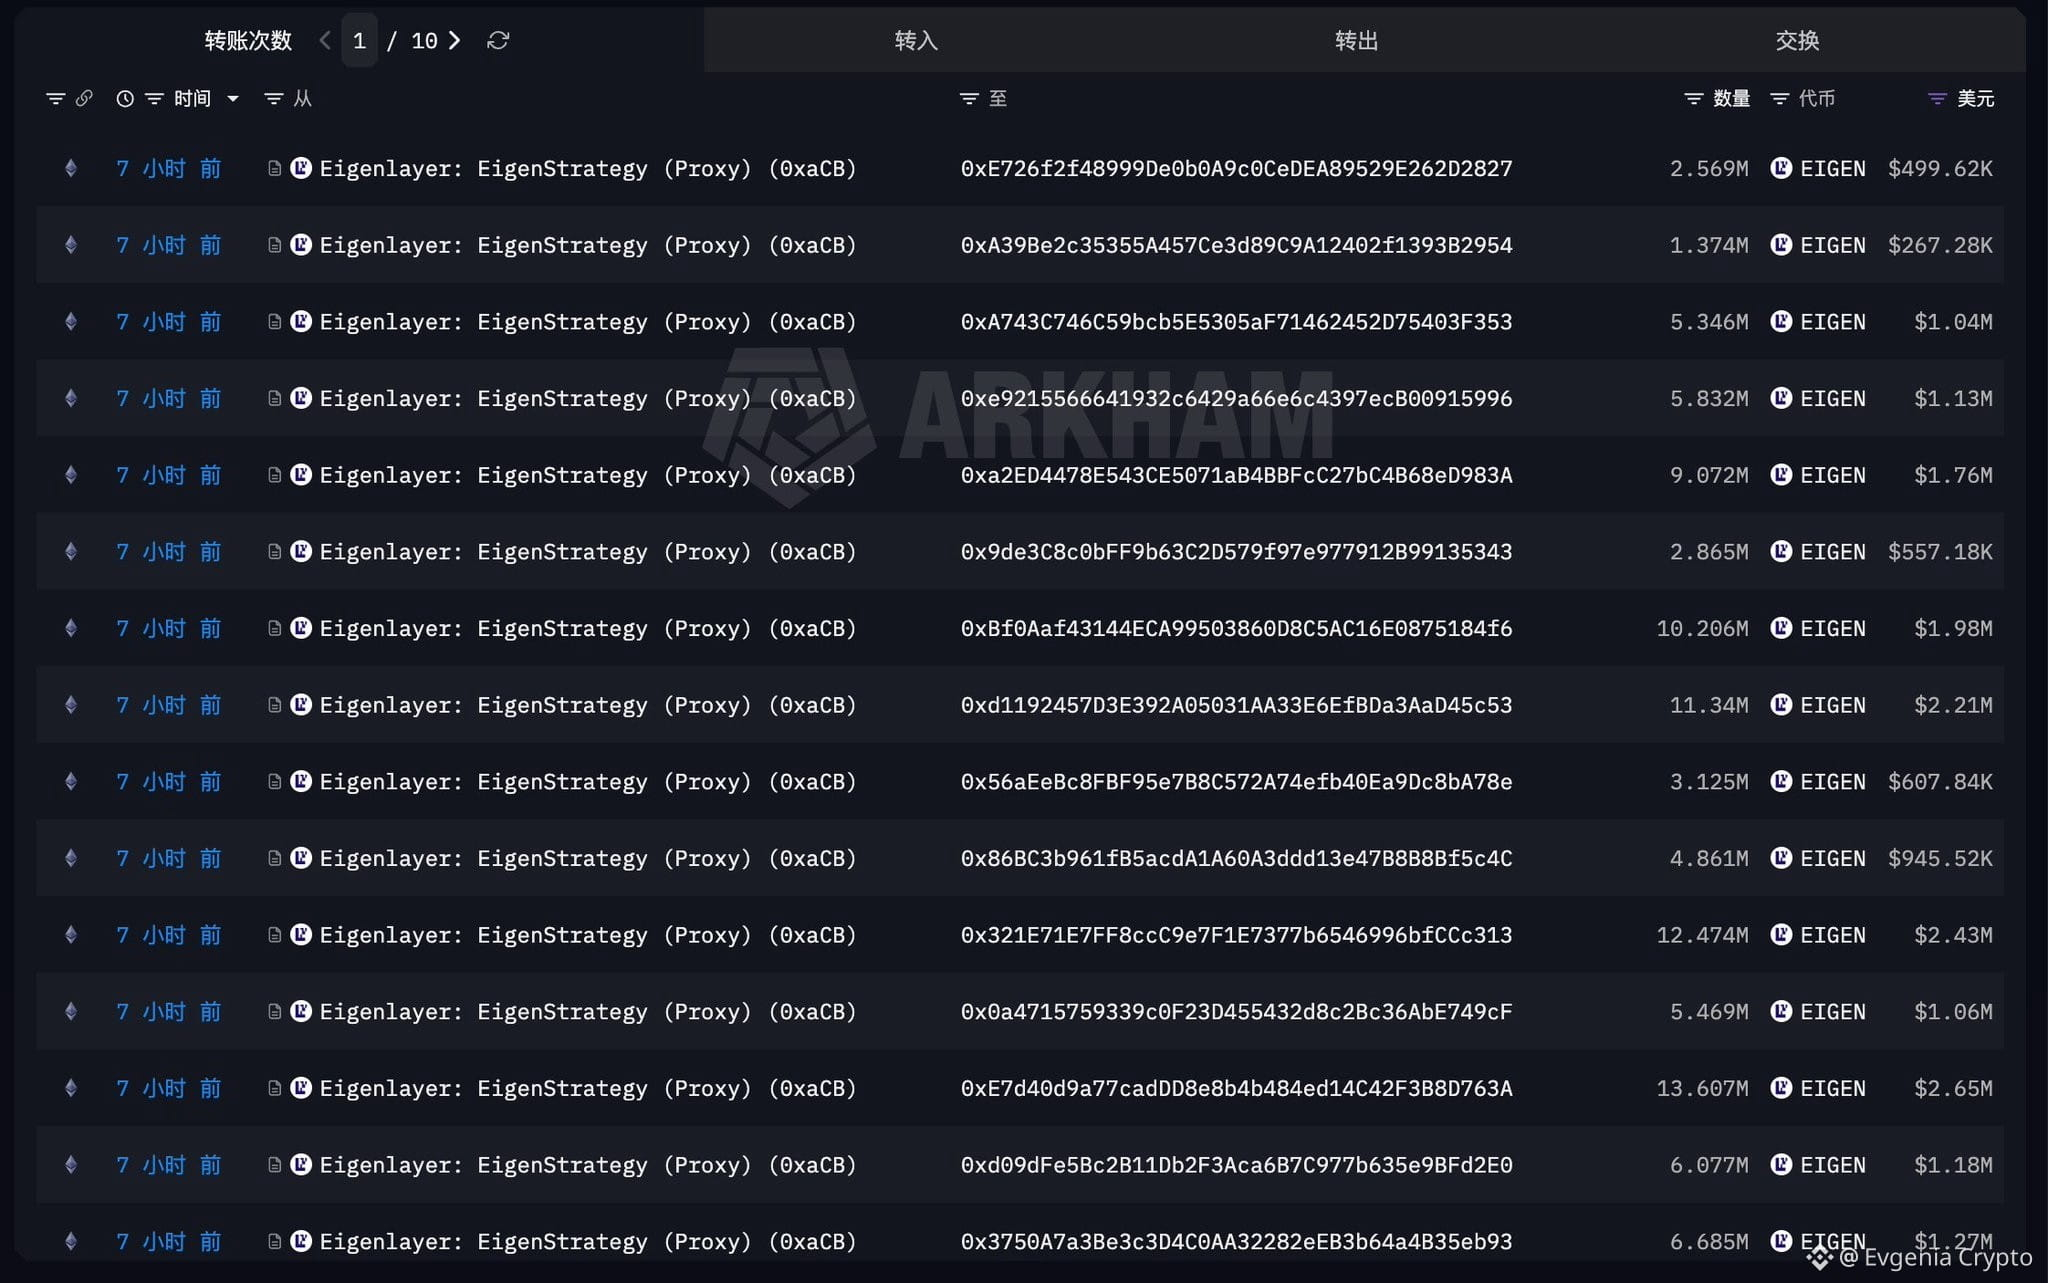The image size is (2048, 1283).
Task: Open address 0x3750A7a3Be3c3D4C0AA32282eEB3b64a4B35eb93
Action: [1237, 1241]
